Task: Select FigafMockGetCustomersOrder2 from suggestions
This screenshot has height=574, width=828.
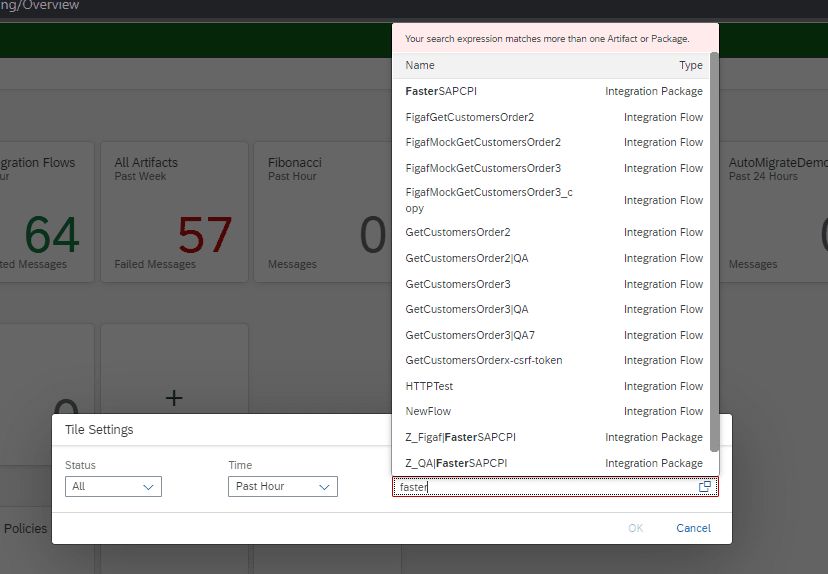Action: (553, 143)
